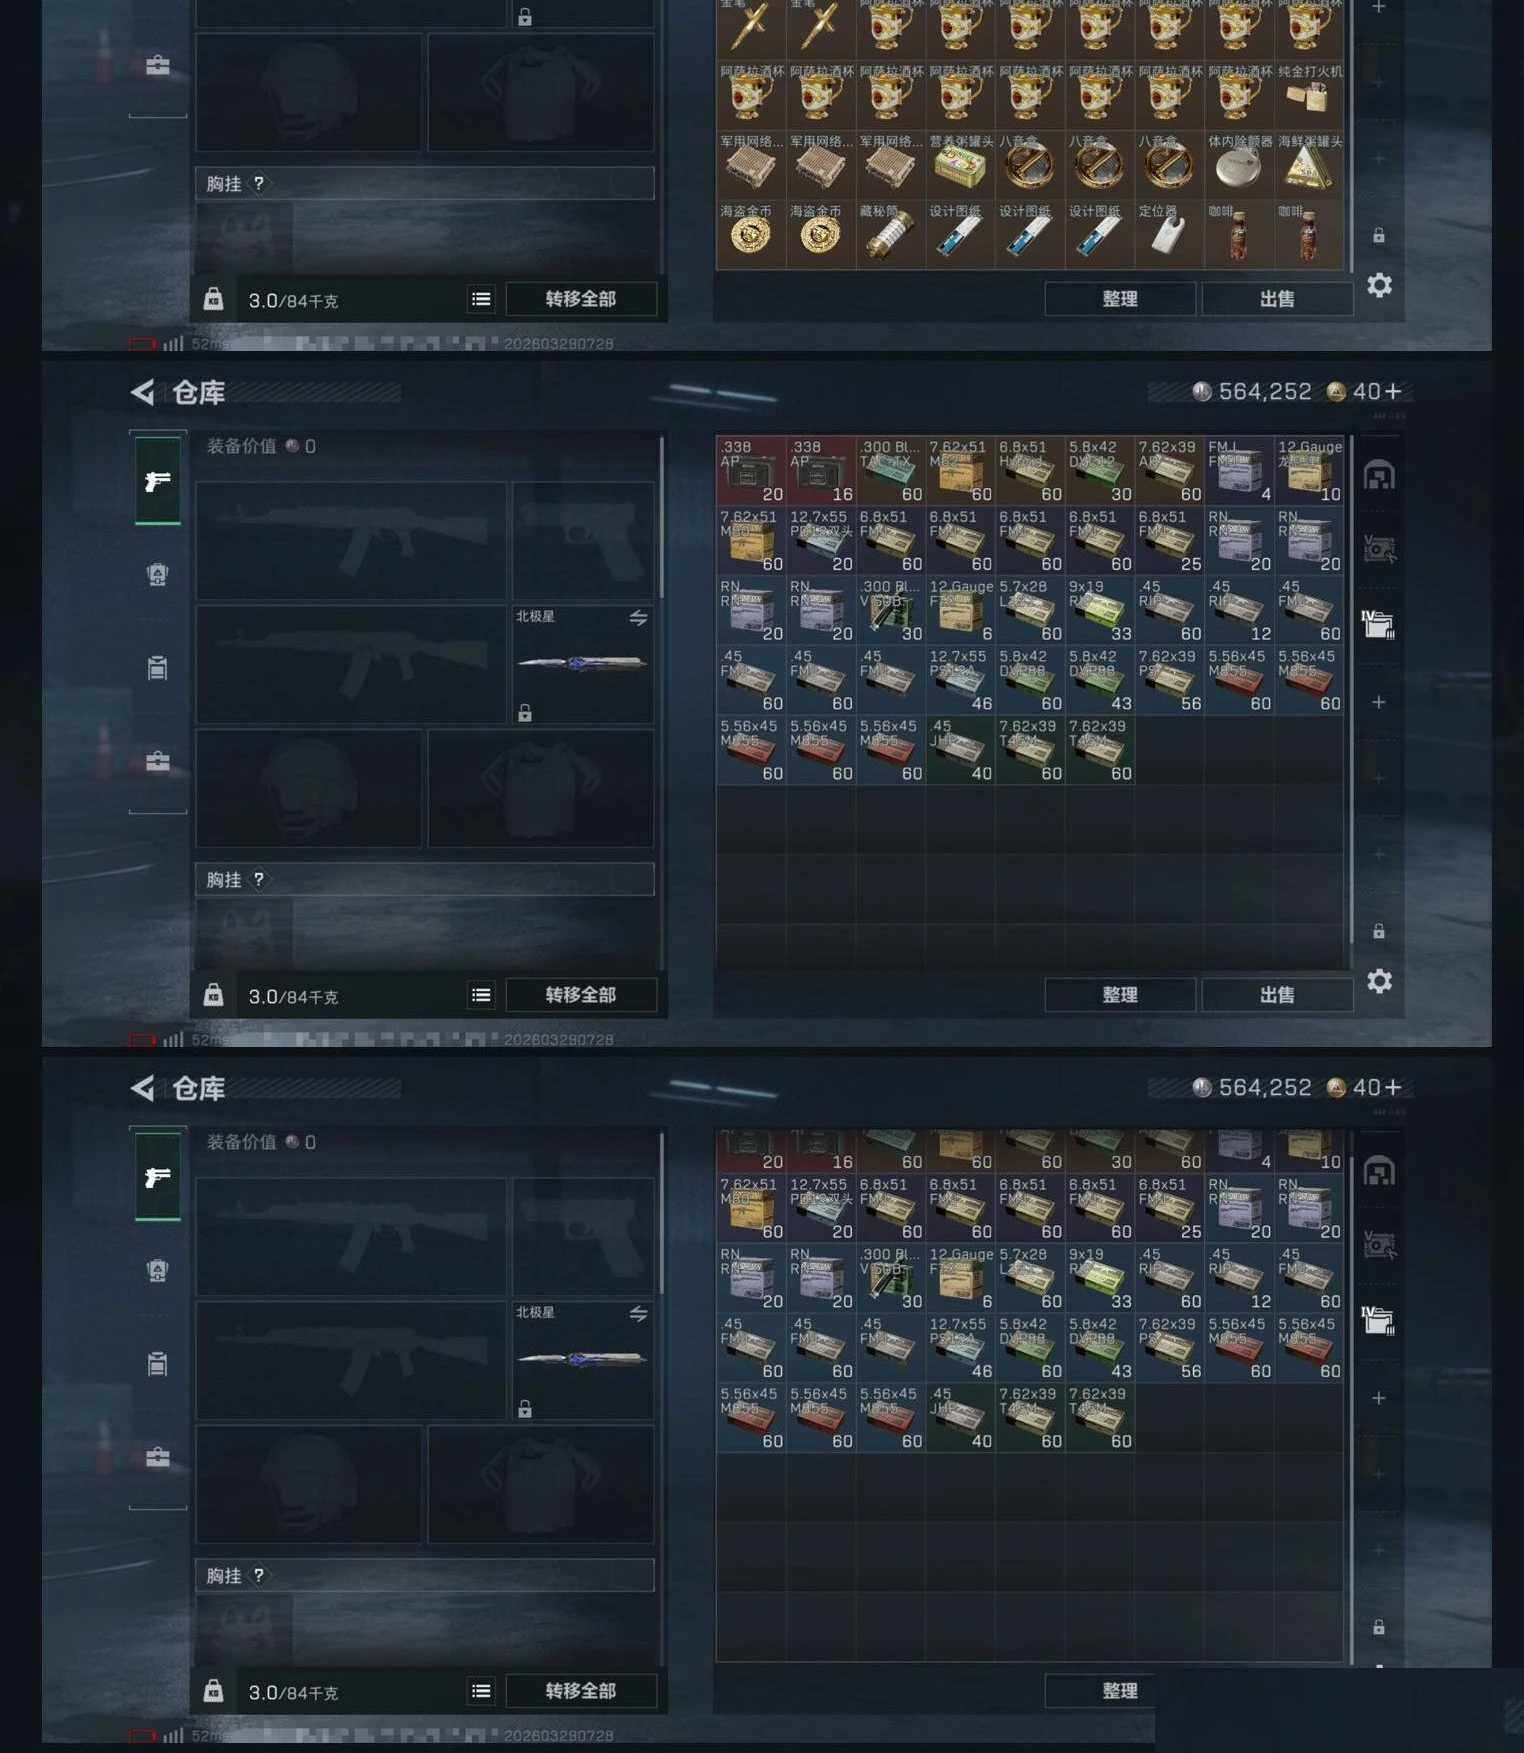Select the 定位器 locator item
Viewport: 1524px width, 1753px height.
[x=1169, y=234]
